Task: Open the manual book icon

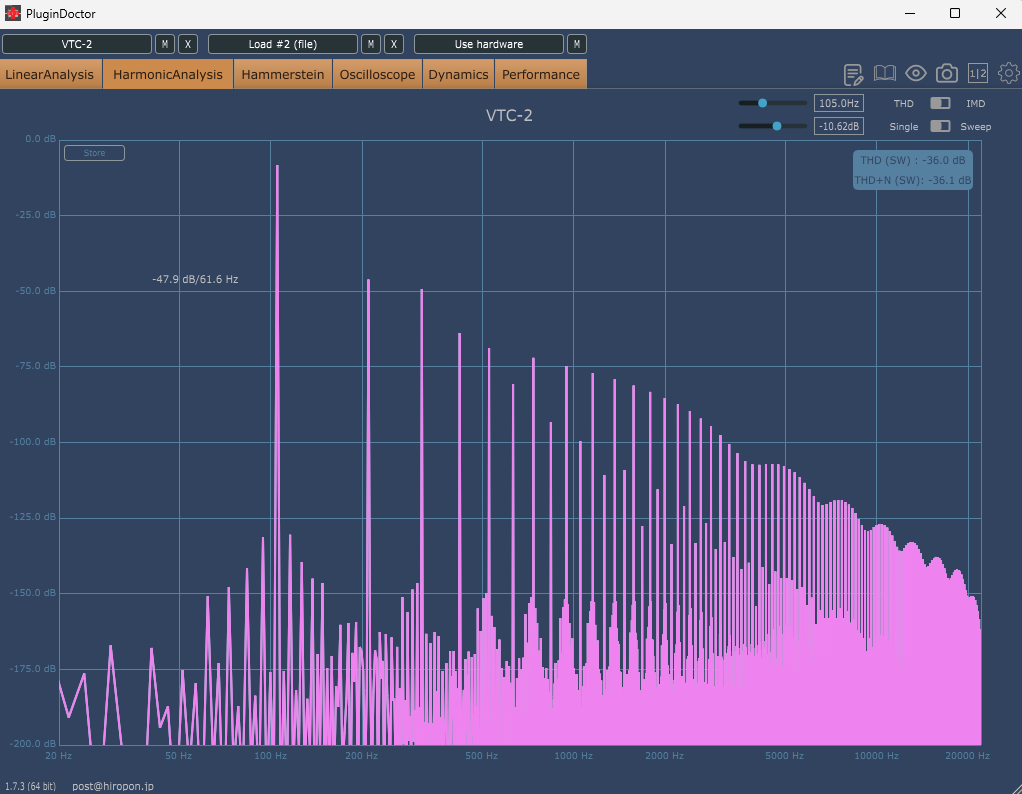Action: click(x=884, y=74)
